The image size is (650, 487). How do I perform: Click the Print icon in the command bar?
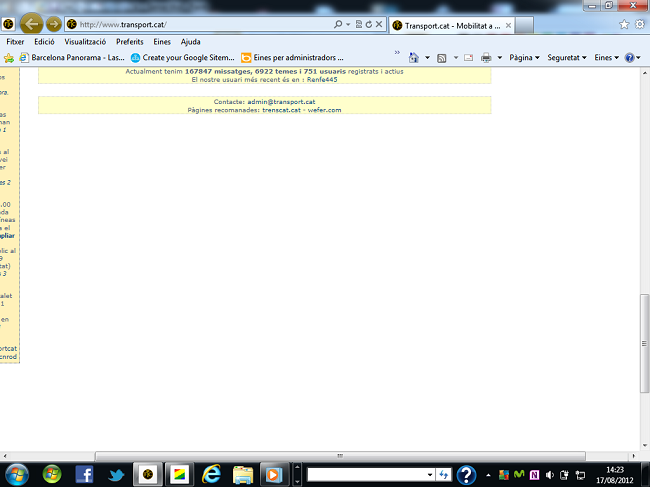tap(486, 58)
